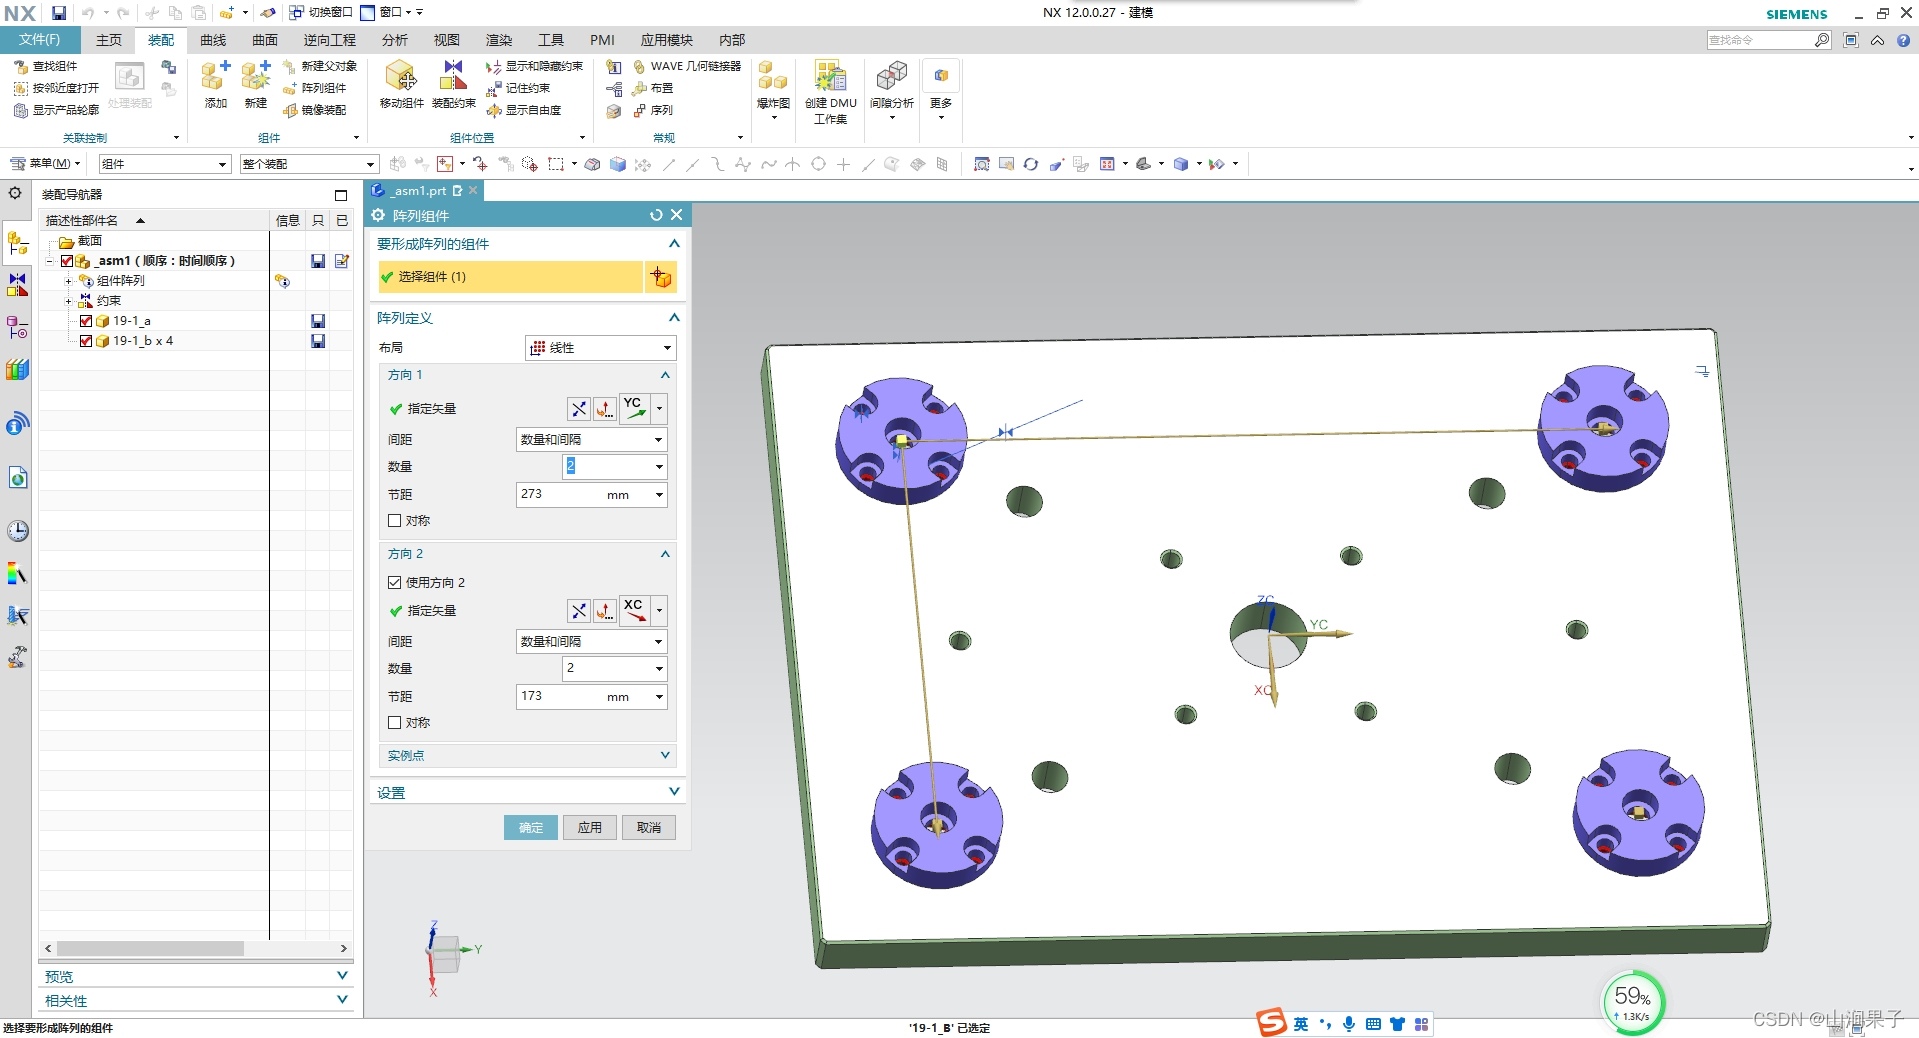Open the XC vector type dropdown arrow
Screen dimensions: 1919x1038
(x=659, y=610)
